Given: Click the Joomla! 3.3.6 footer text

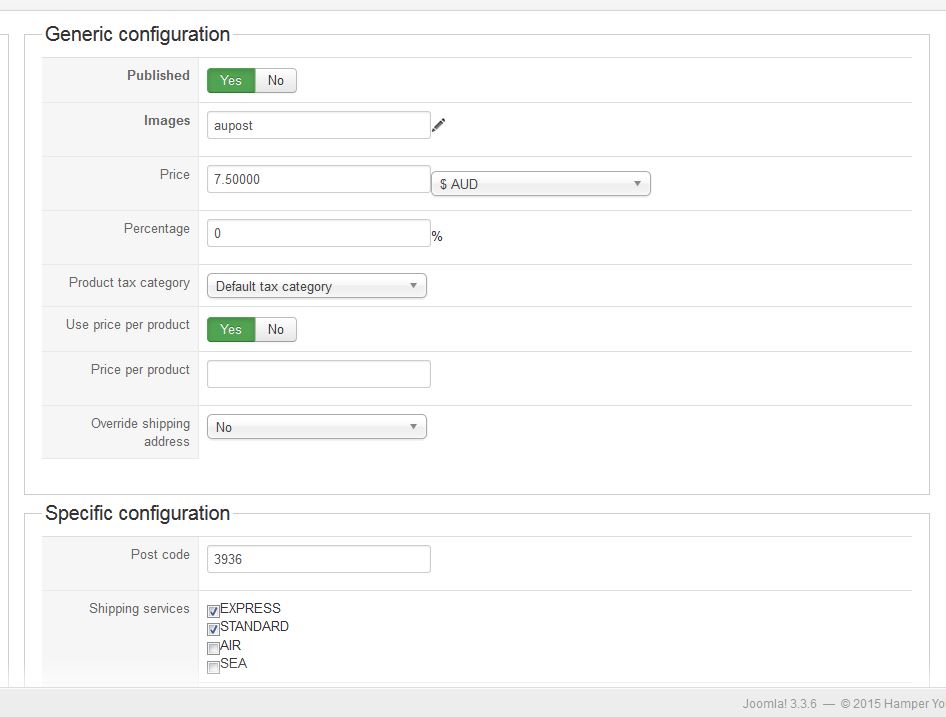Looking at the screenshot, I should (x=779, y=704).
